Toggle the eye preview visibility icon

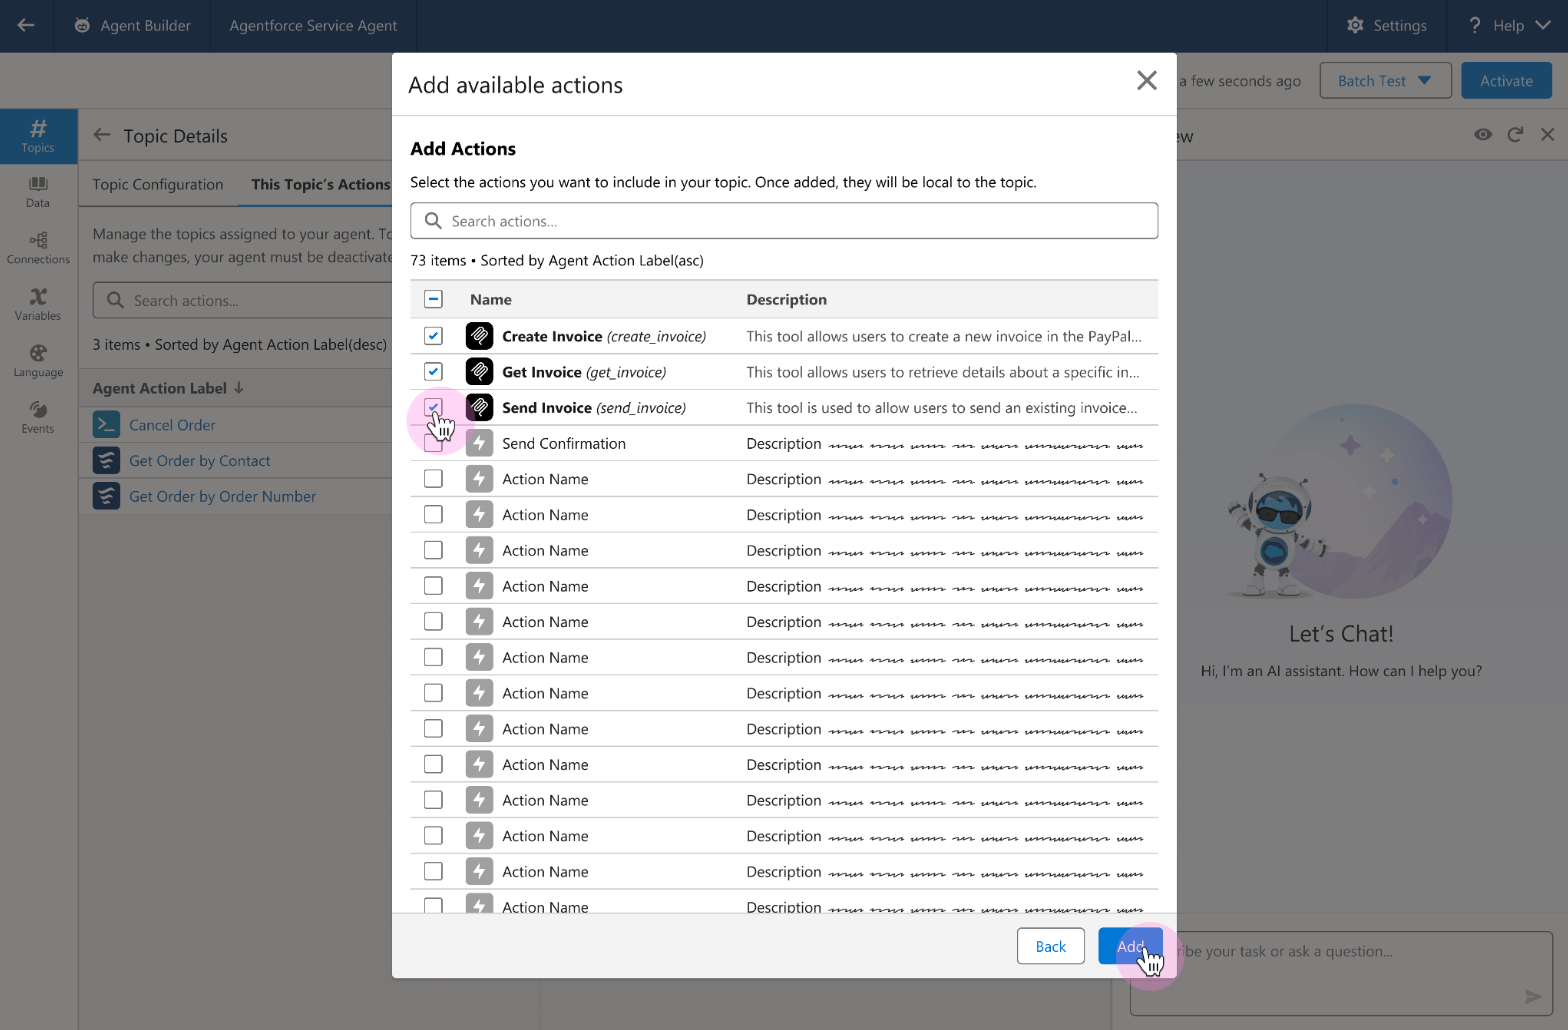1483,135
